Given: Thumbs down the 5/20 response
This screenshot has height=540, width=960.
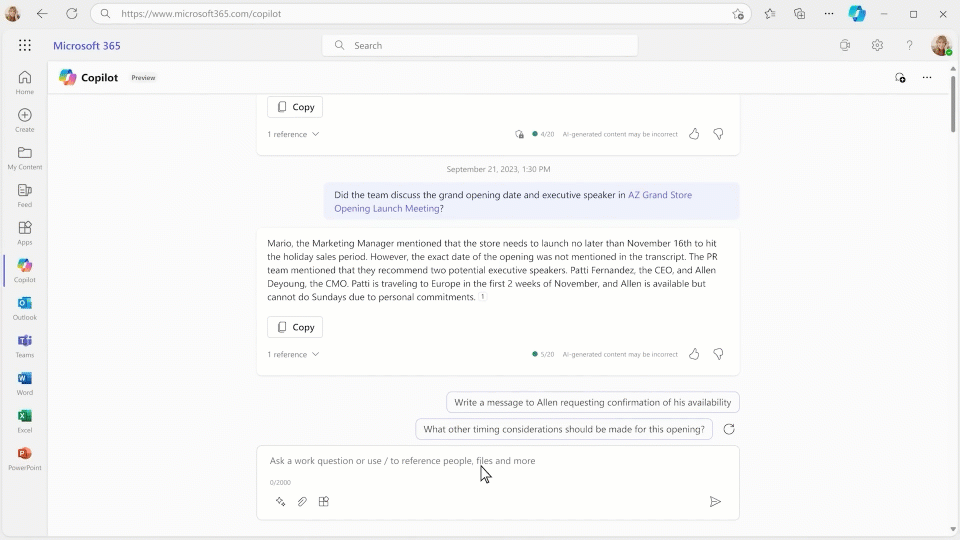Looking at the screenshot, I should point(718,354).
